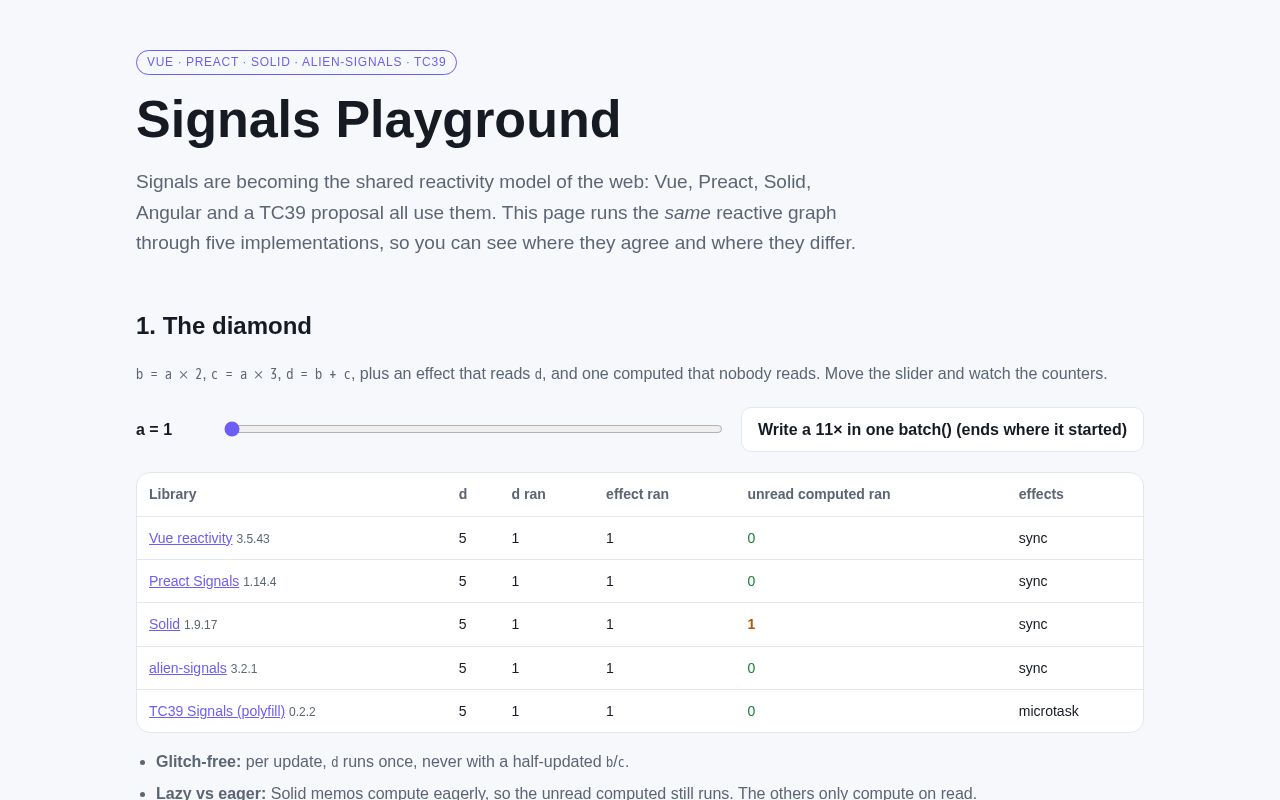Open the TC39 Signals (polyfill) link

click(x=217, y=711)
